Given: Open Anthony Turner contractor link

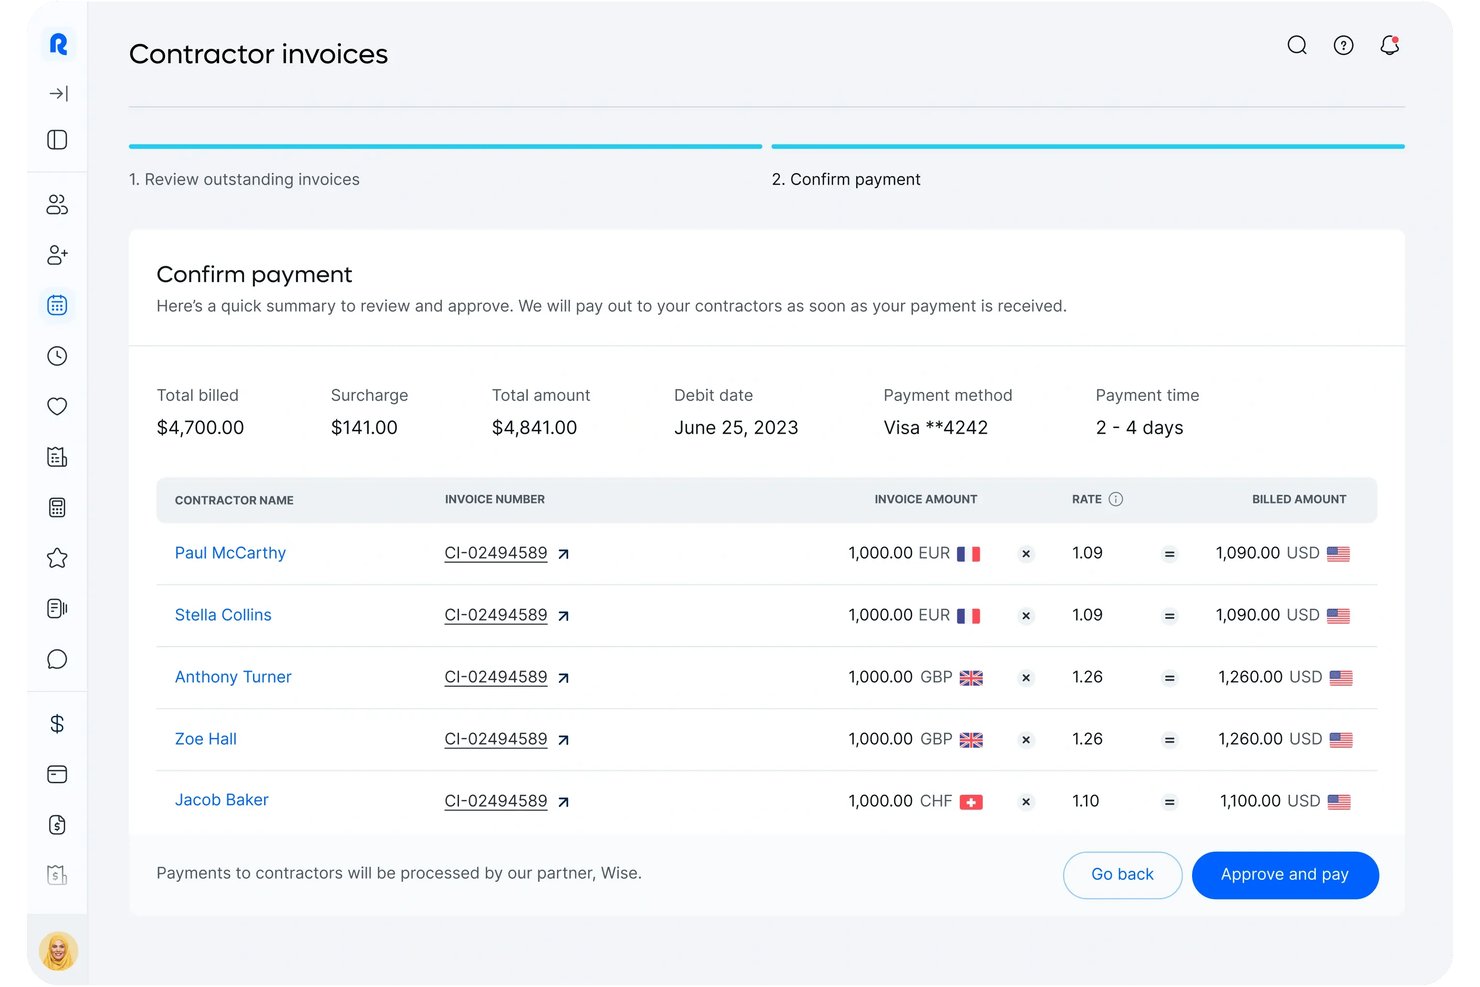Looking at the screenshot, I should point(233,677).
